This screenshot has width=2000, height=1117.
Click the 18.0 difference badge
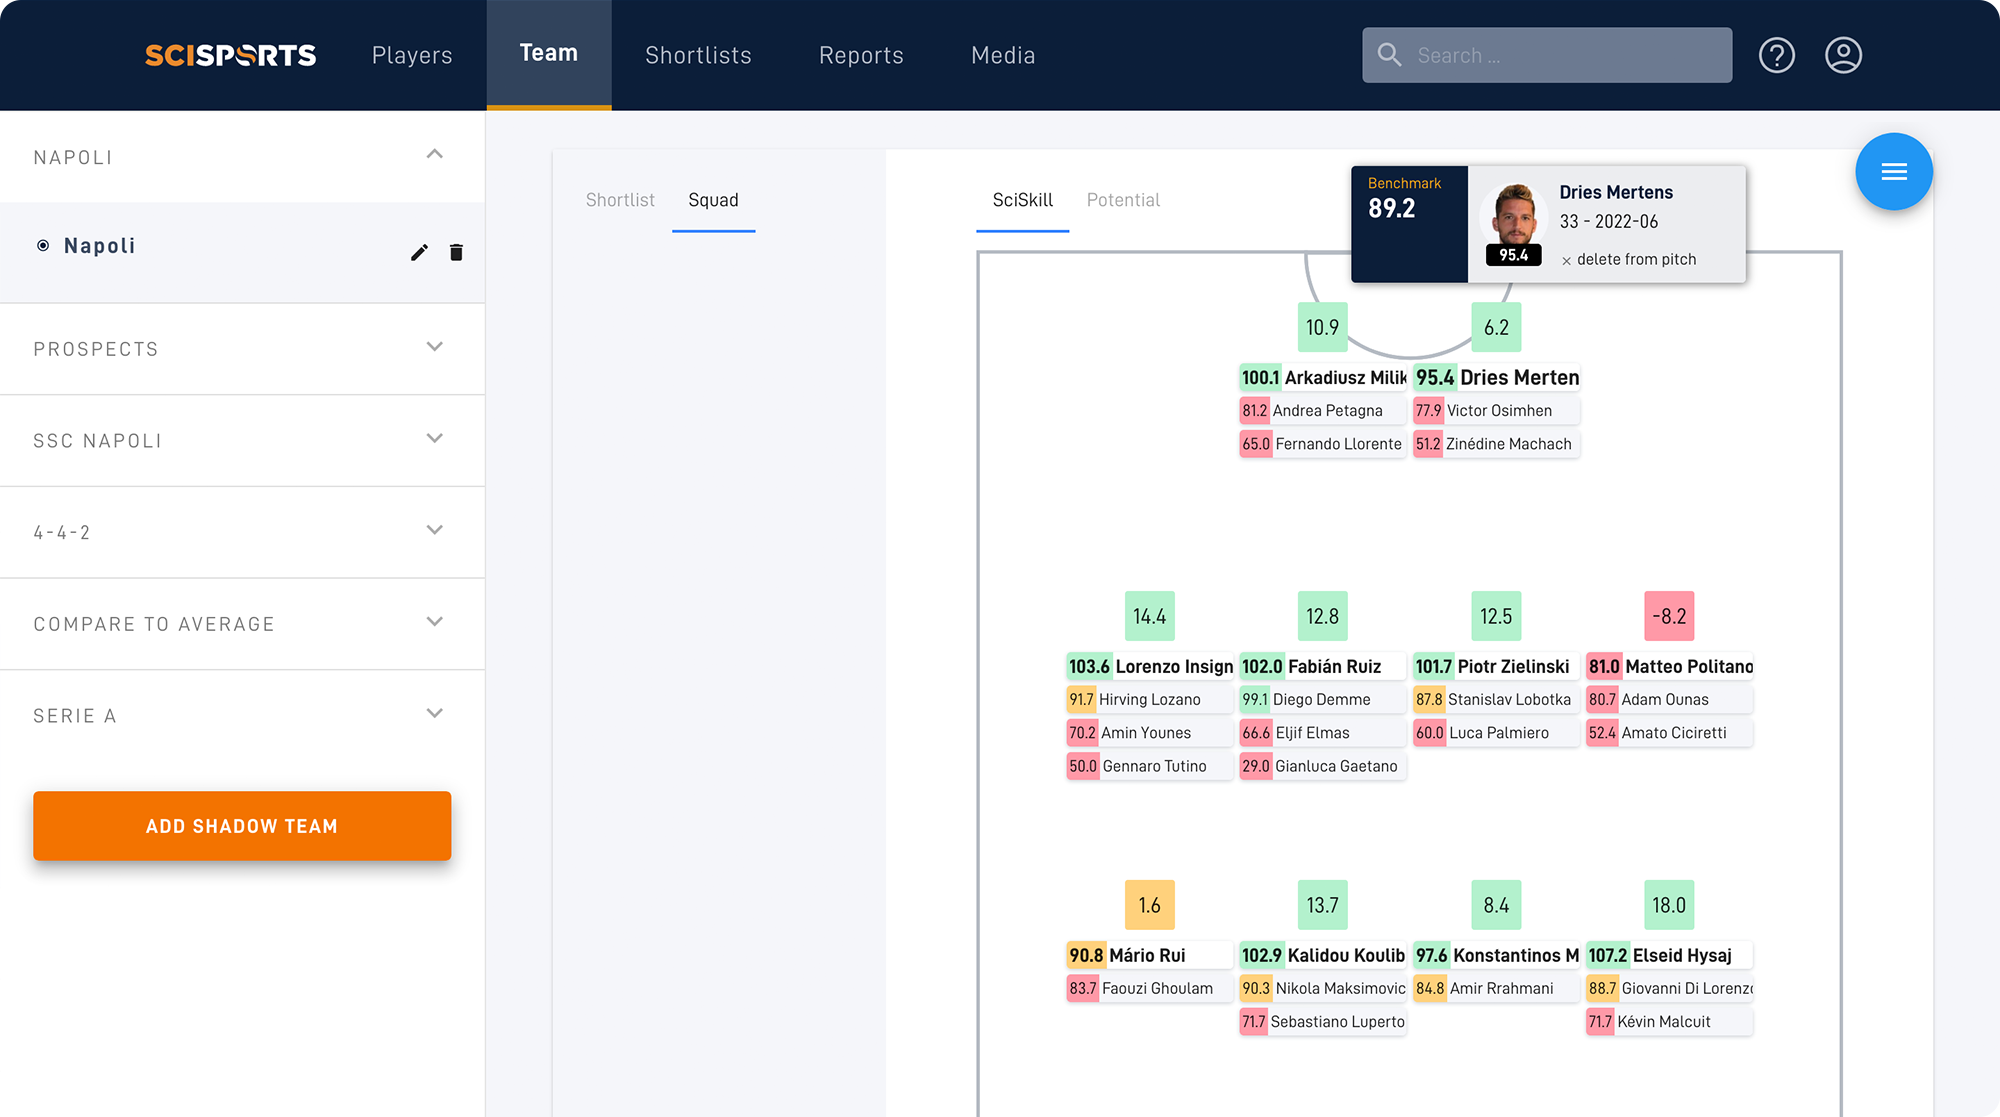[x=1669, y=905]
